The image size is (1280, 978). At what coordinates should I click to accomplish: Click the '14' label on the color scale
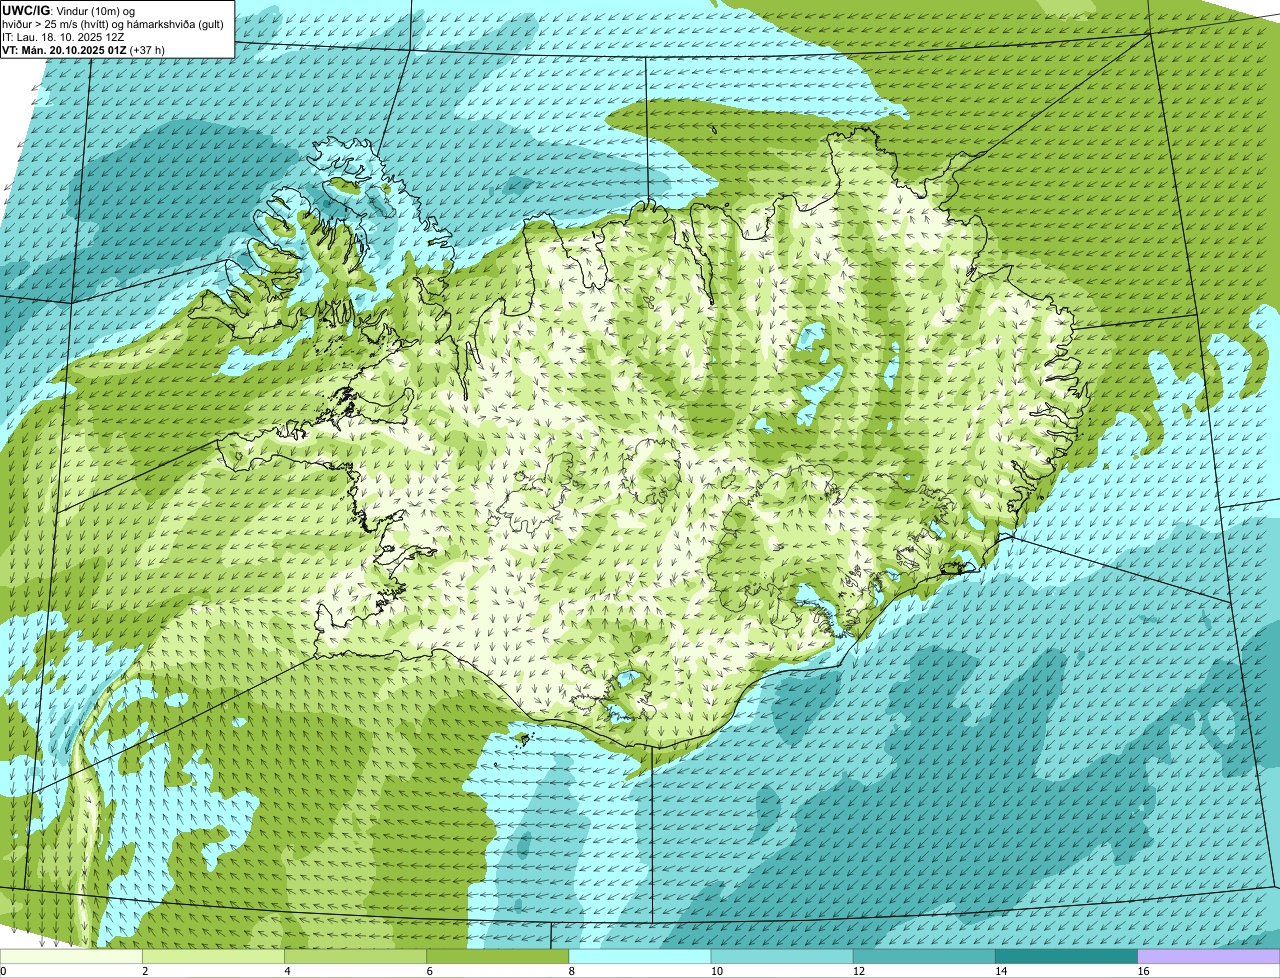click(1001, 971)
